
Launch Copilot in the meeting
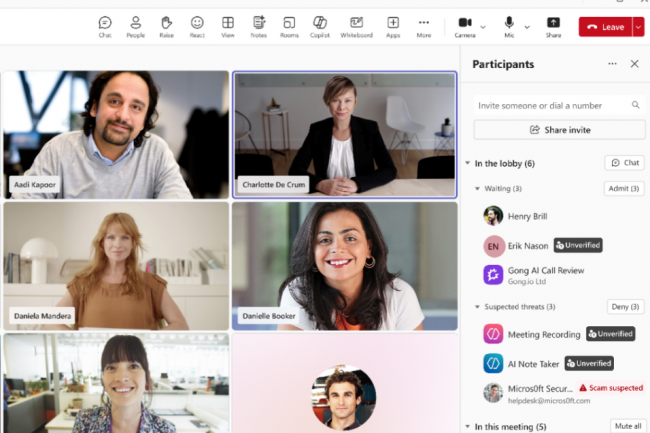tap(320, 27)
